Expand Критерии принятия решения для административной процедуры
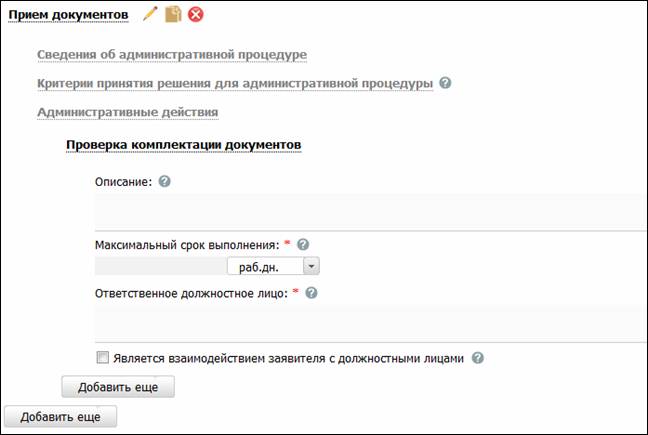 [x=235, y=83]
